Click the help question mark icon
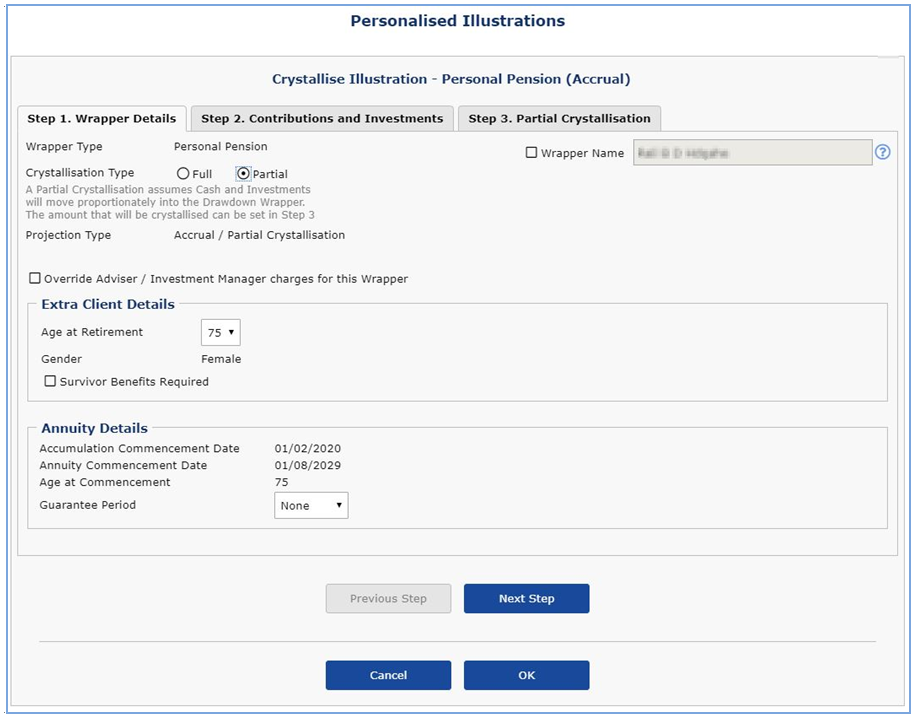 (882, 153)
